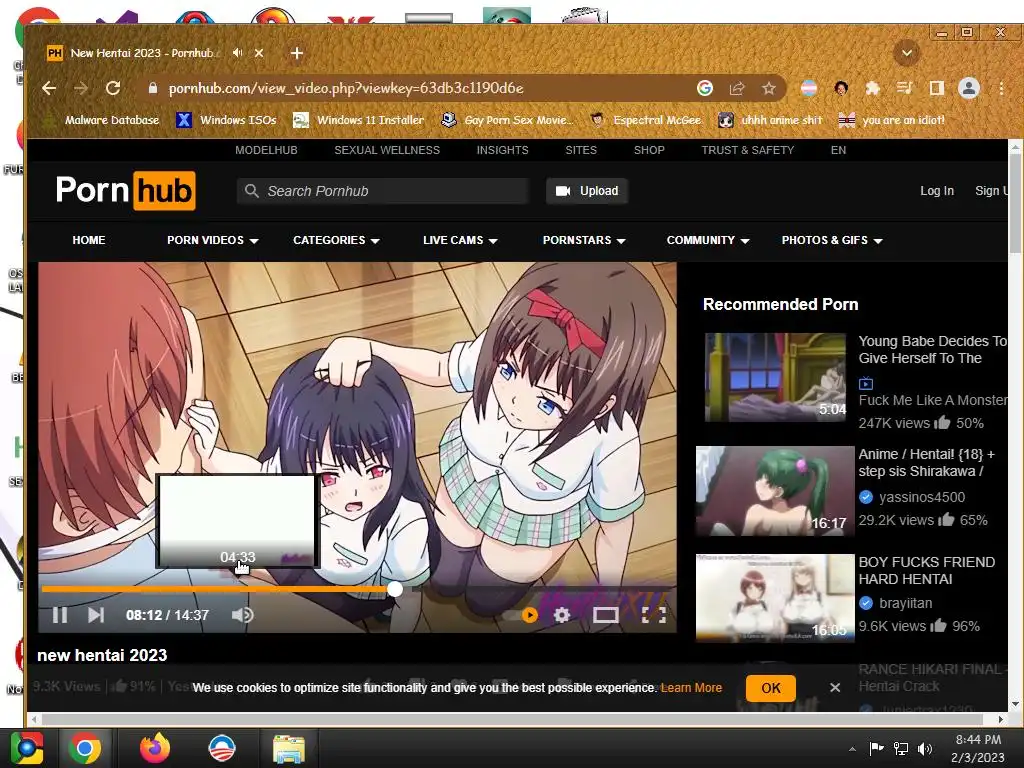This screenshot has height=768, width=1024.
Task: Open the Chrome three-dot menu
Action: pyautogui.click(x=1001, y=88)
